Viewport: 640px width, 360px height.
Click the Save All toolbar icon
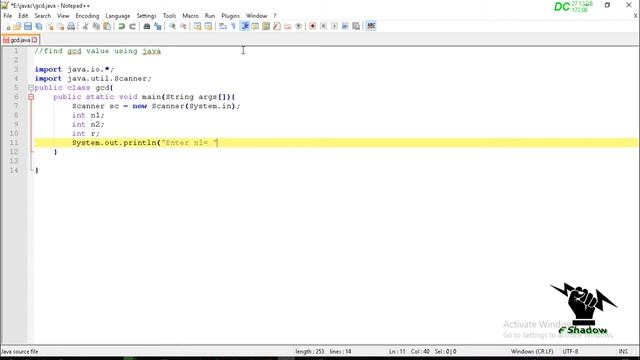point(39,27)
